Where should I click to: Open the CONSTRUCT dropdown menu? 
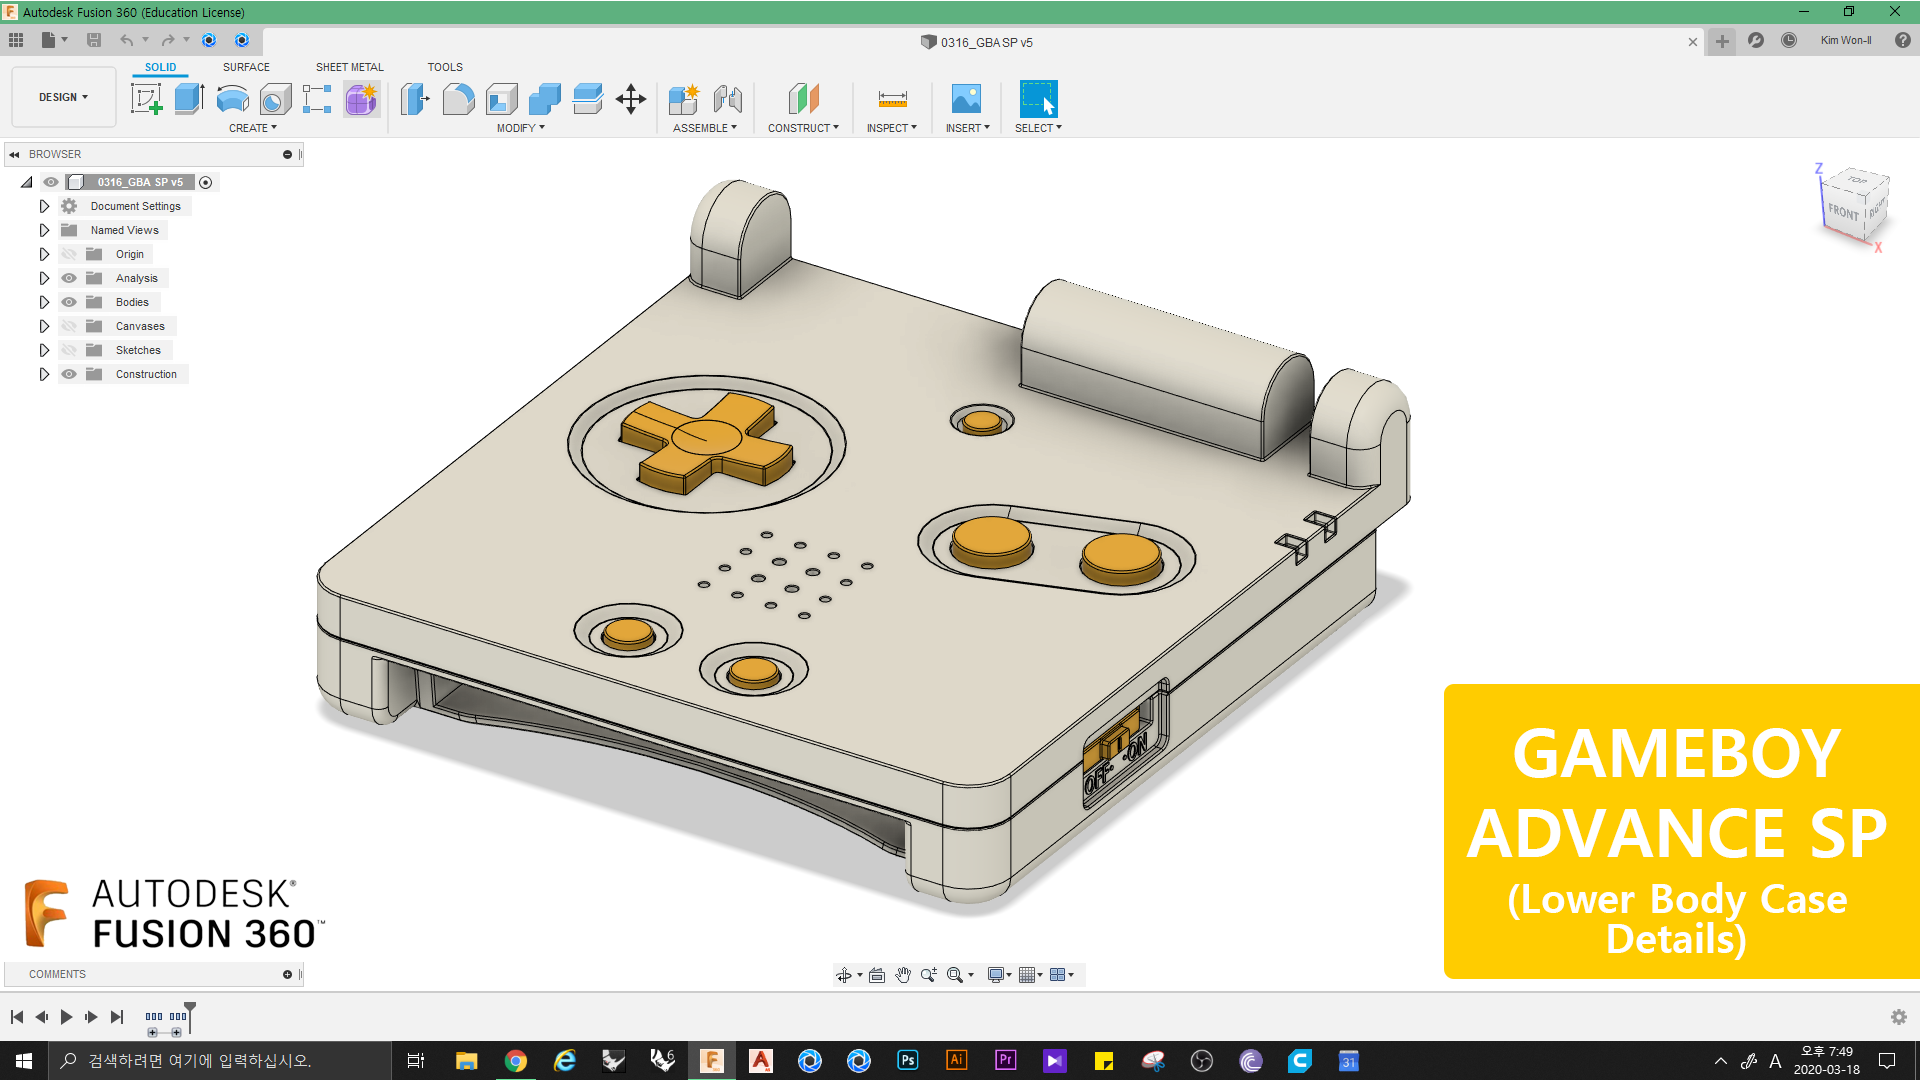click(804, 128)
